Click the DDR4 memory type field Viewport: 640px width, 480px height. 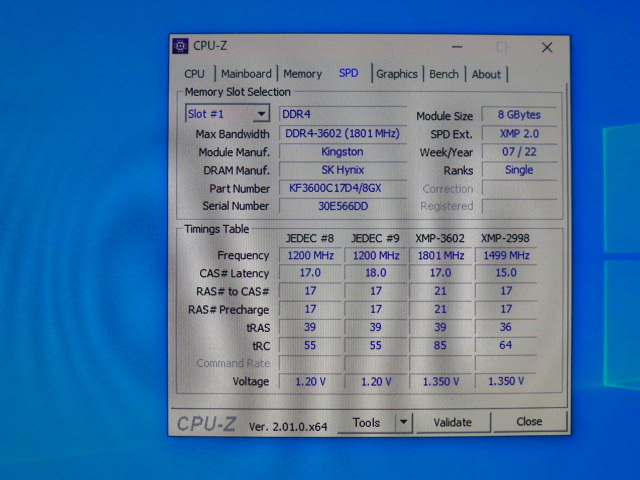(x=343, y=114)
